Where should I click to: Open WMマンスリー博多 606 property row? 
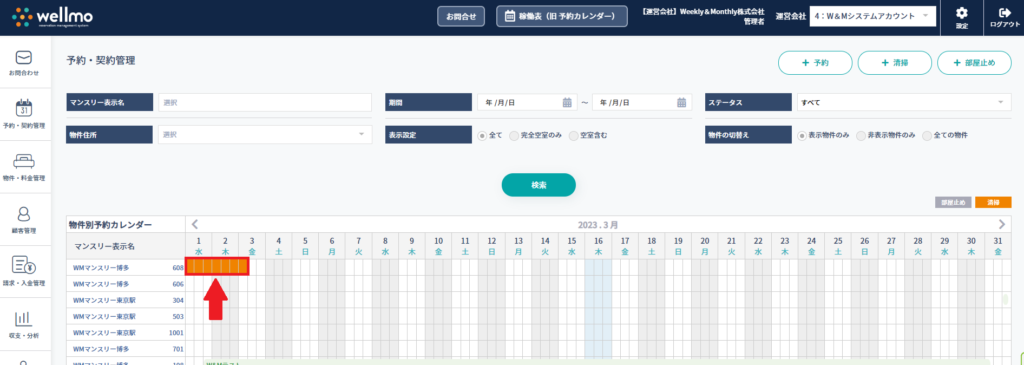[126, 283]
